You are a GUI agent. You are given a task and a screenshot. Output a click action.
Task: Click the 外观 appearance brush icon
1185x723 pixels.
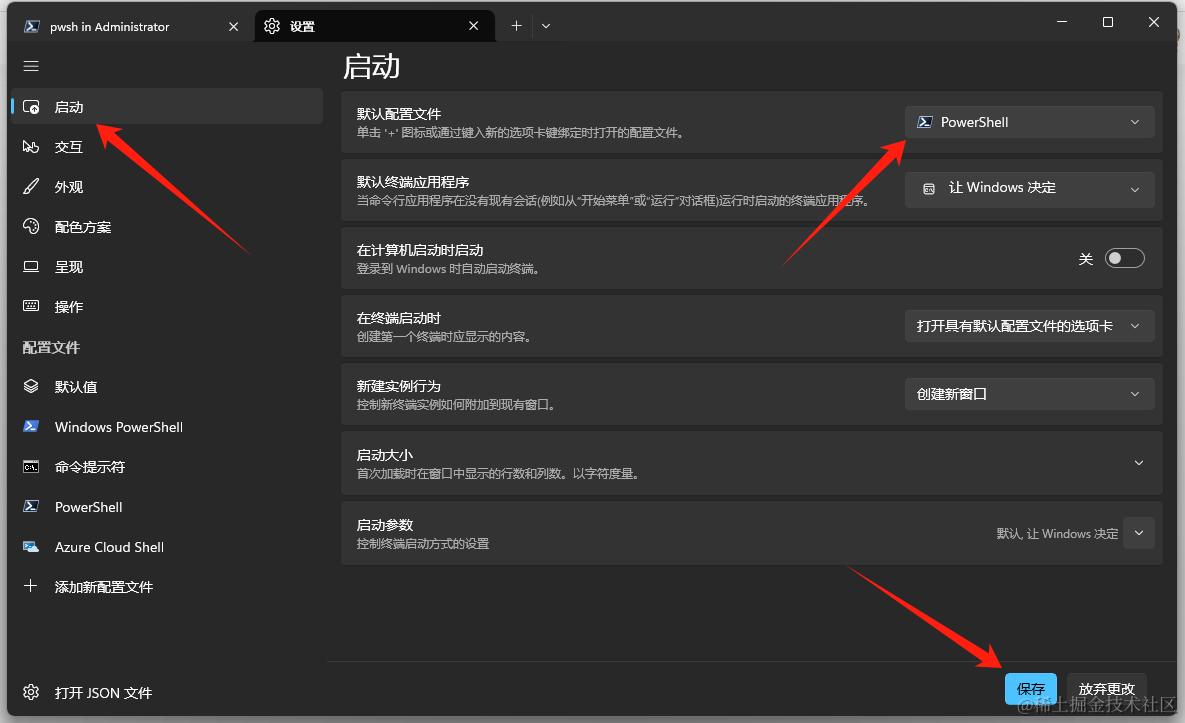pyautogui.click(x=31, y=187)
